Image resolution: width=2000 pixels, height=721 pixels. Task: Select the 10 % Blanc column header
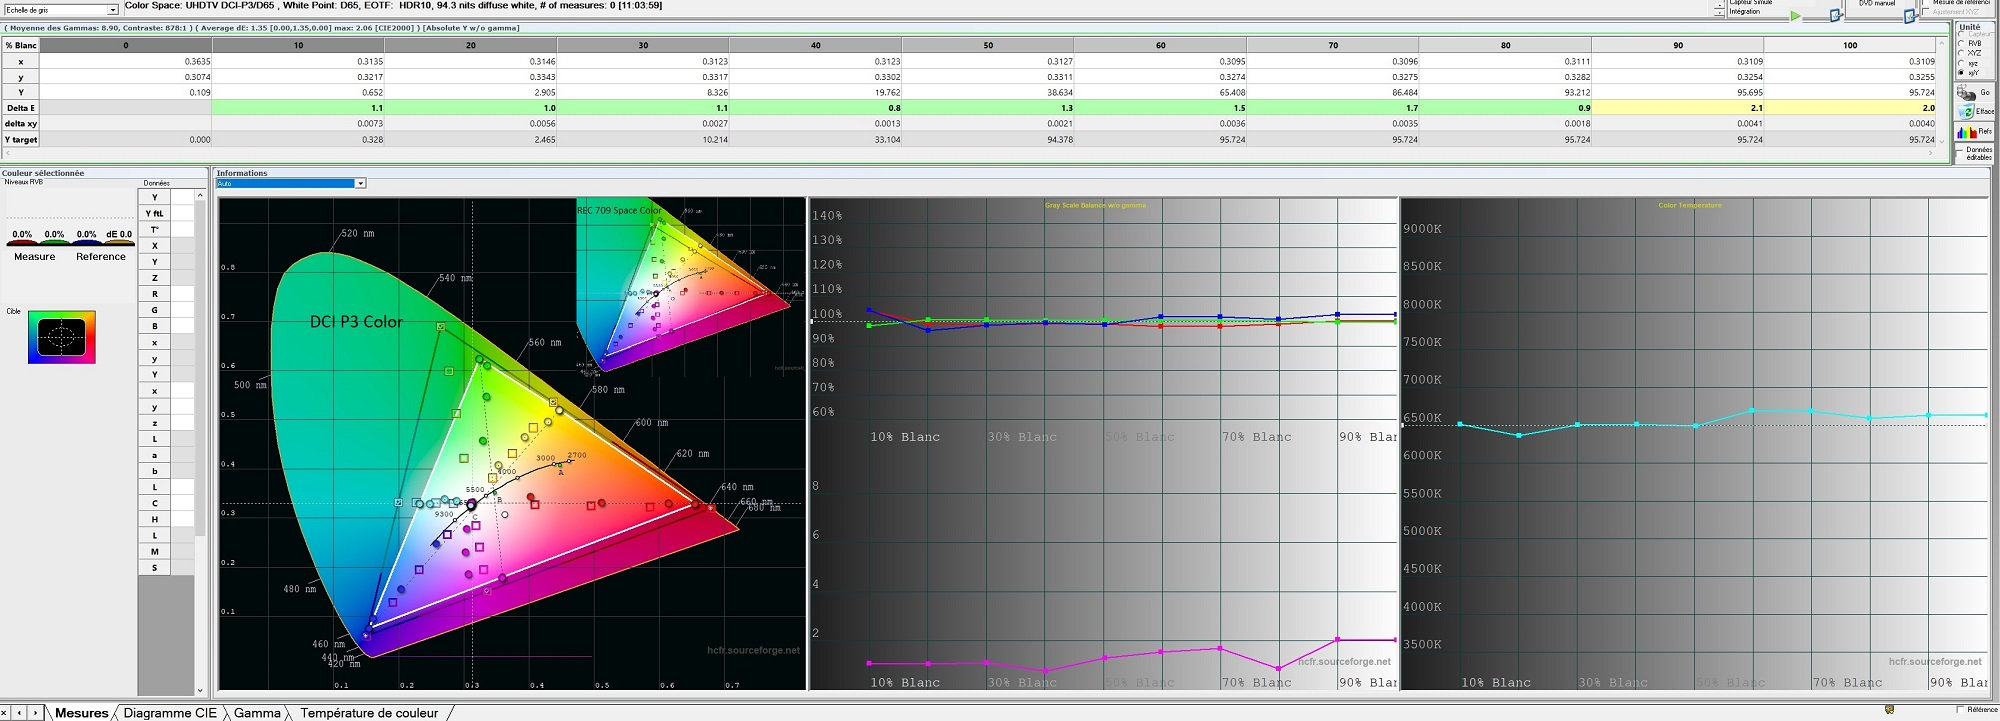(298, 45)
